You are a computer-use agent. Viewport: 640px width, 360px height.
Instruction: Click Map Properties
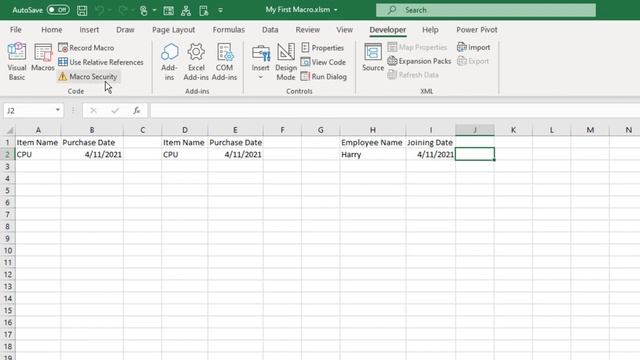417,47
